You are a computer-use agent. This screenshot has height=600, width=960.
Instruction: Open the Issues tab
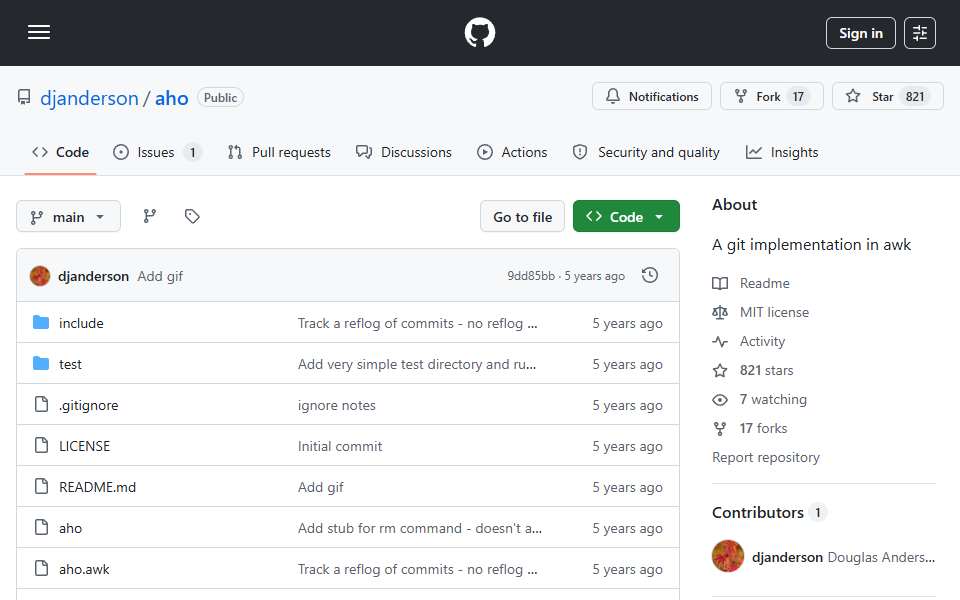[157, 152]
